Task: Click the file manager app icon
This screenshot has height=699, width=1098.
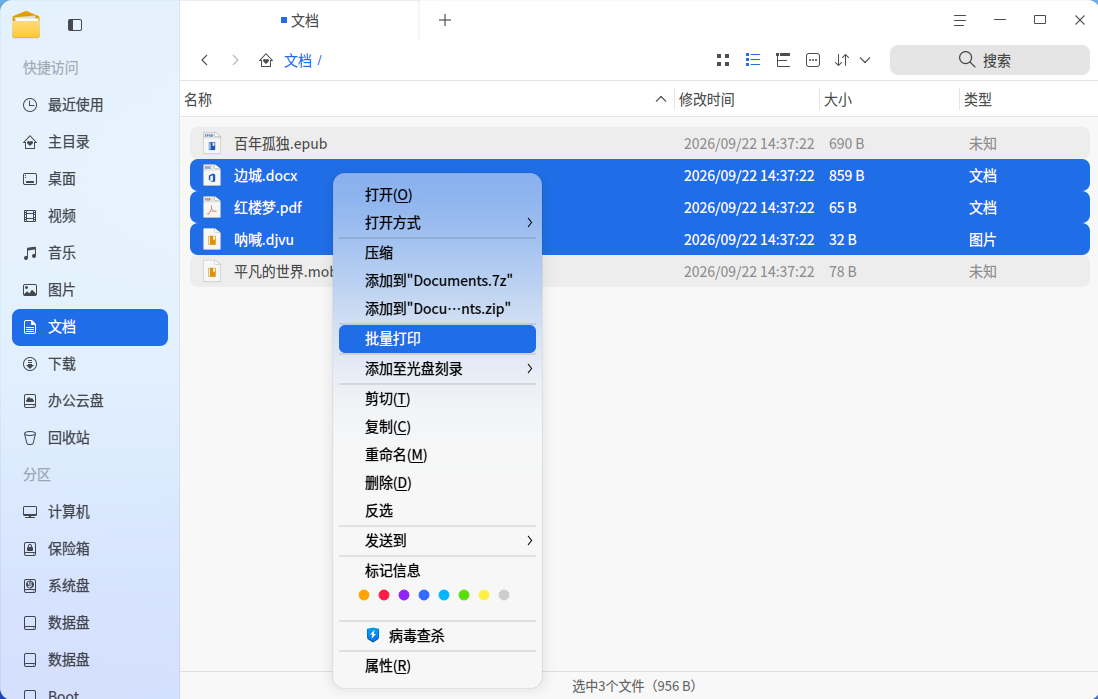Action: click(x=26, y=25)
